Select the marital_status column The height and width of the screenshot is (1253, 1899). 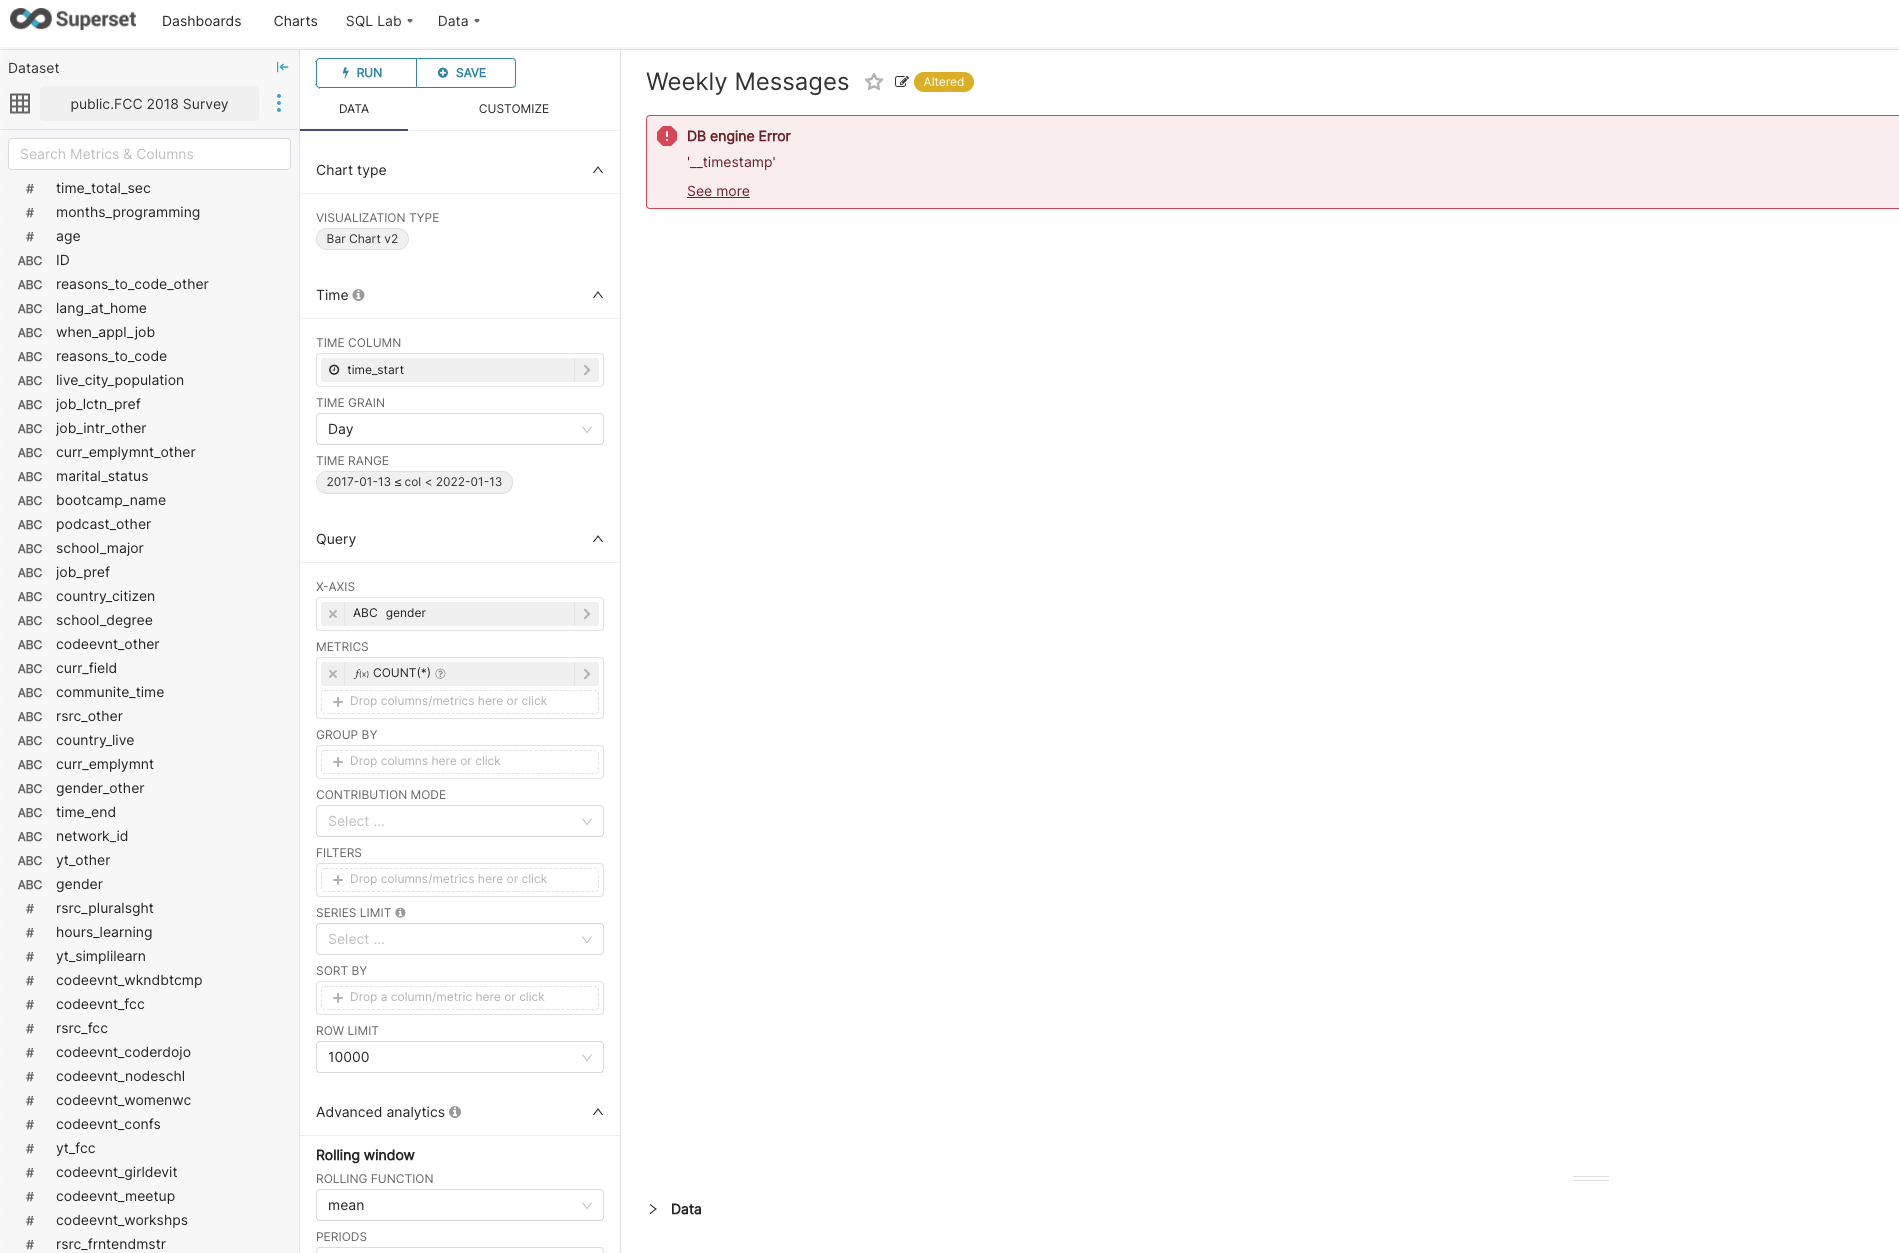pos(102,476)
